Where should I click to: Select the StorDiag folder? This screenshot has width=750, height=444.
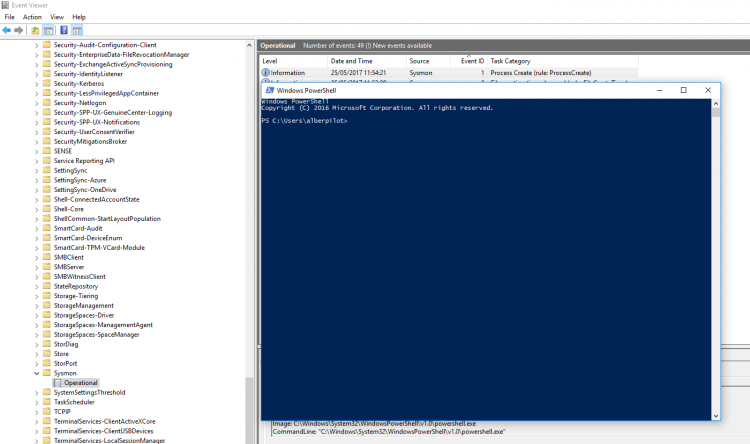pos(66,344)
